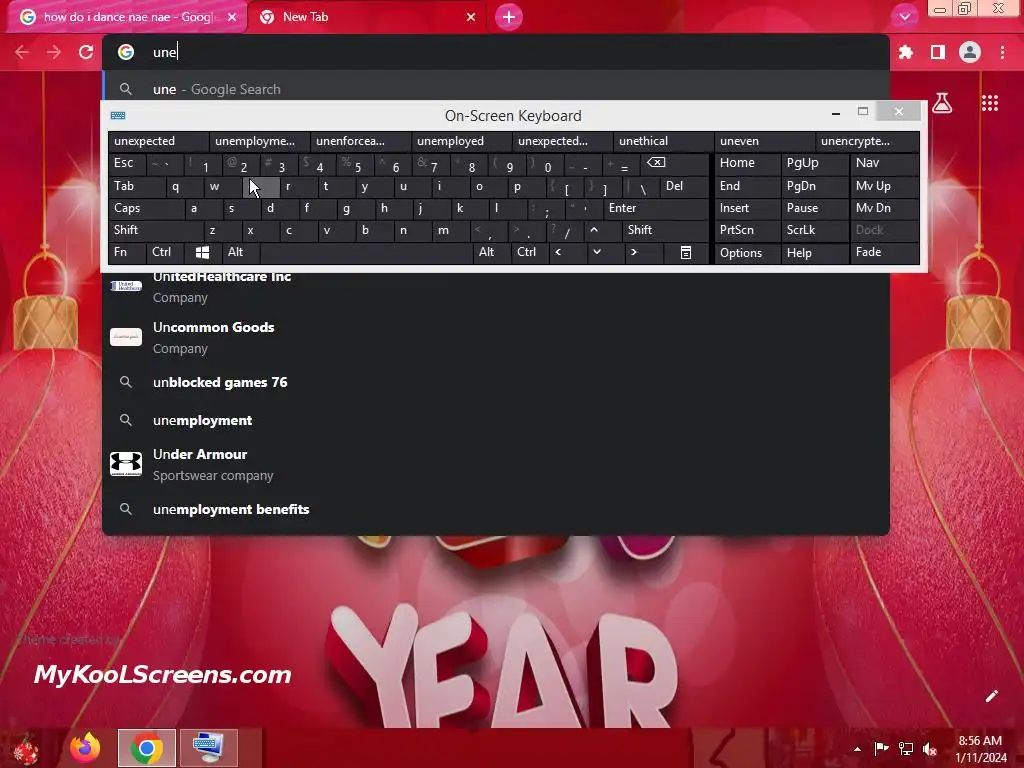Open the new tab plus button
Screen dimensions: 1024x768
(509, 17)
